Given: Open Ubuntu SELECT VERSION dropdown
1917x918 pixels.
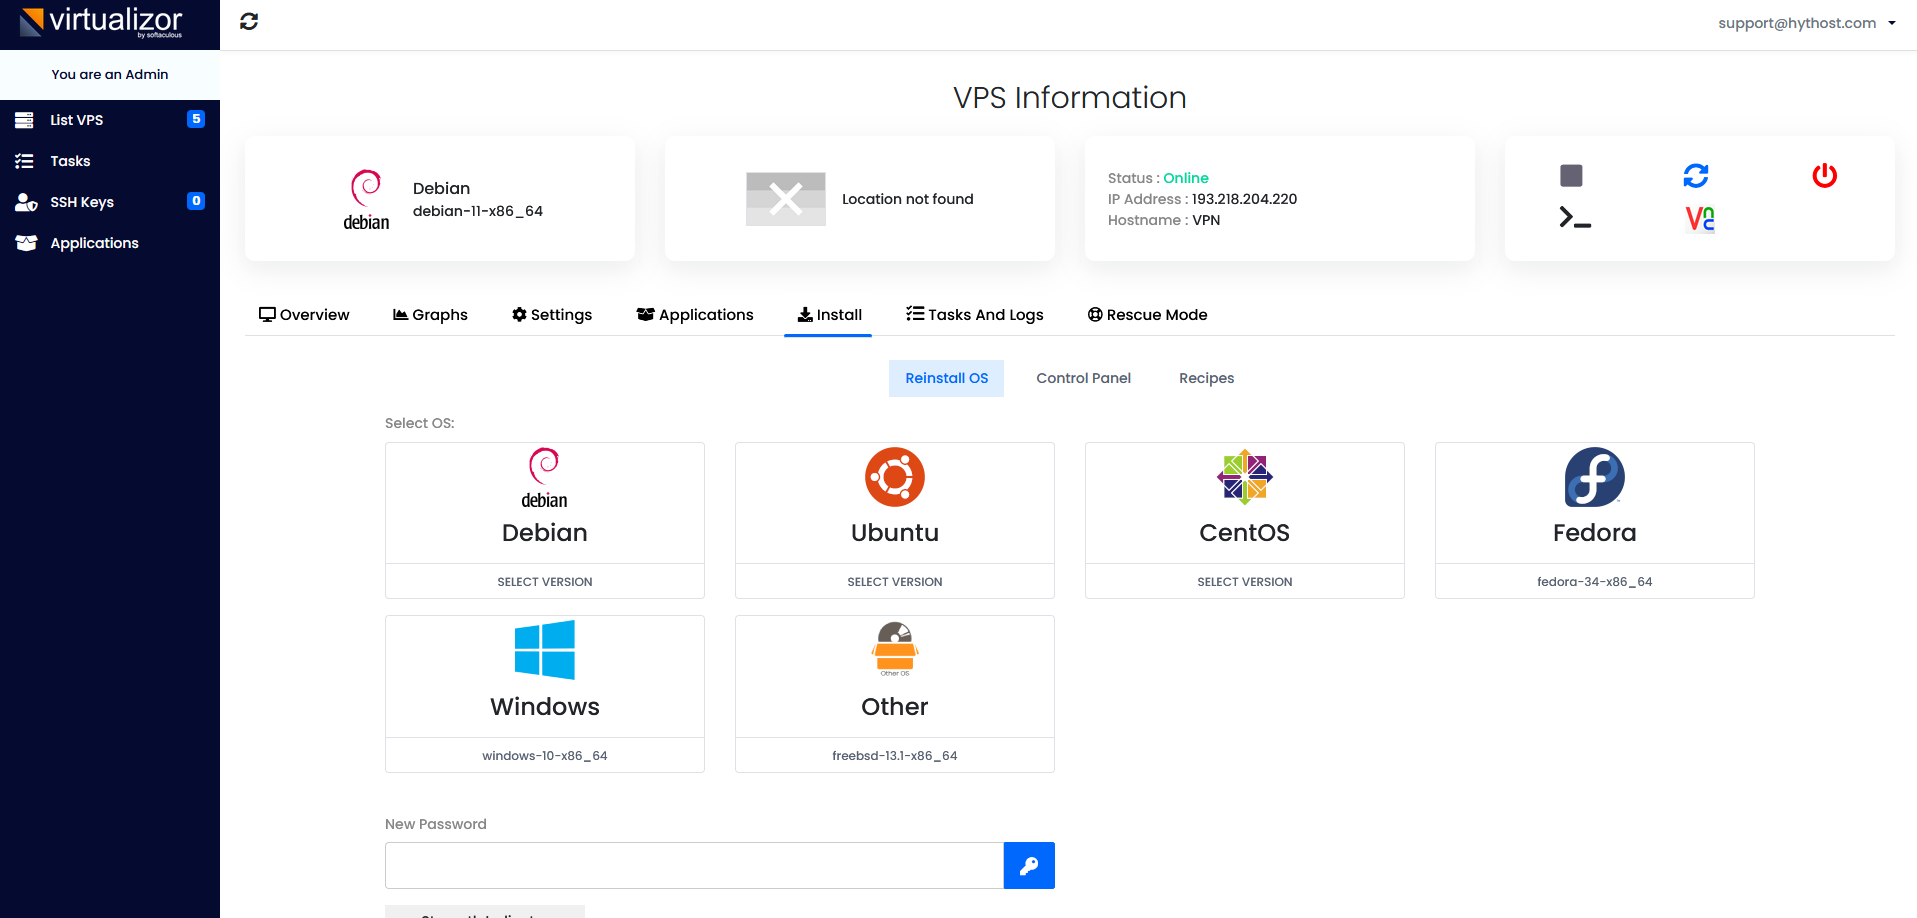Looking at the screenshot, I should pyautogui.click(x=895, y=582).
